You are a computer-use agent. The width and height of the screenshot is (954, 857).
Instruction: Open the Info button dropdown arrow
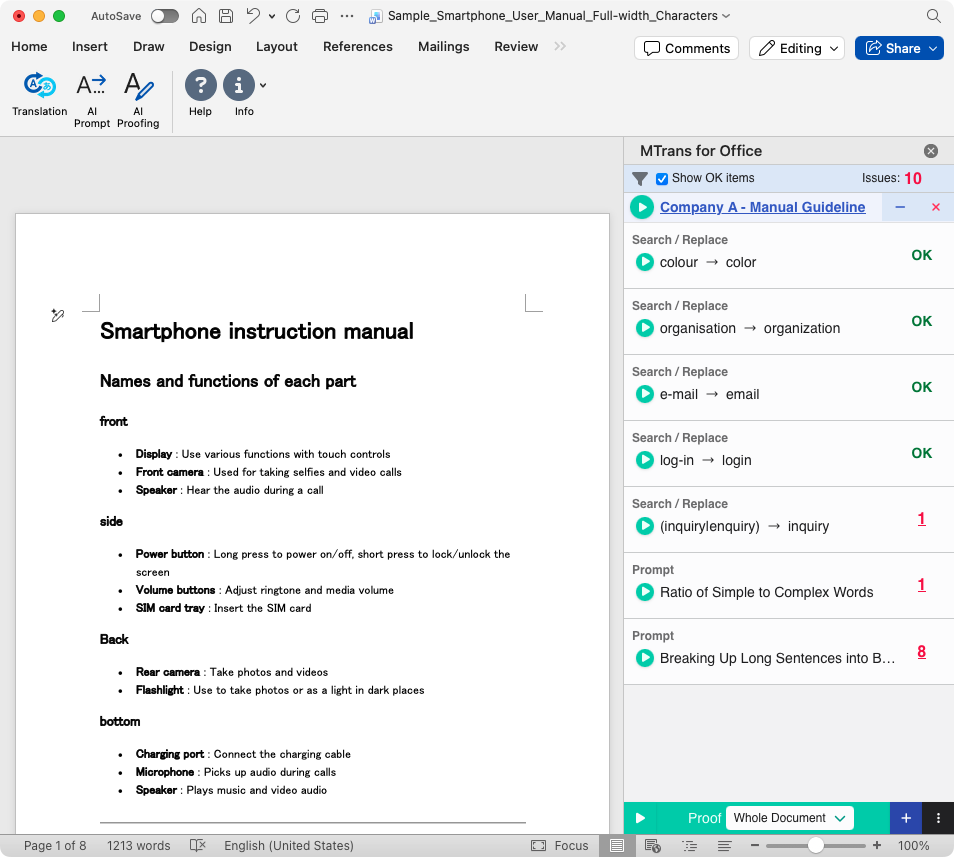(263, 86)
